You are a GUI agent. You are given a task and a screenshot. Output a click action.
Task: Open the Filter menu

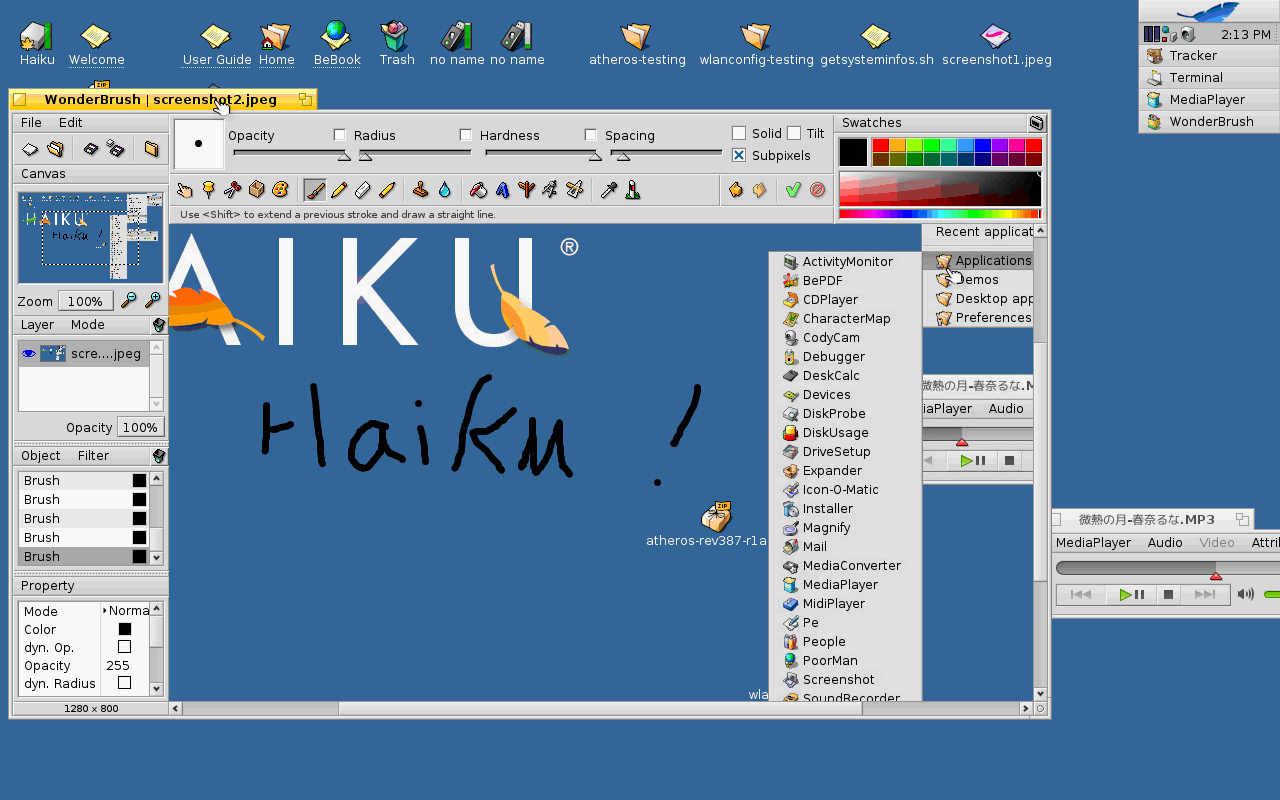(x=94, y=456)
